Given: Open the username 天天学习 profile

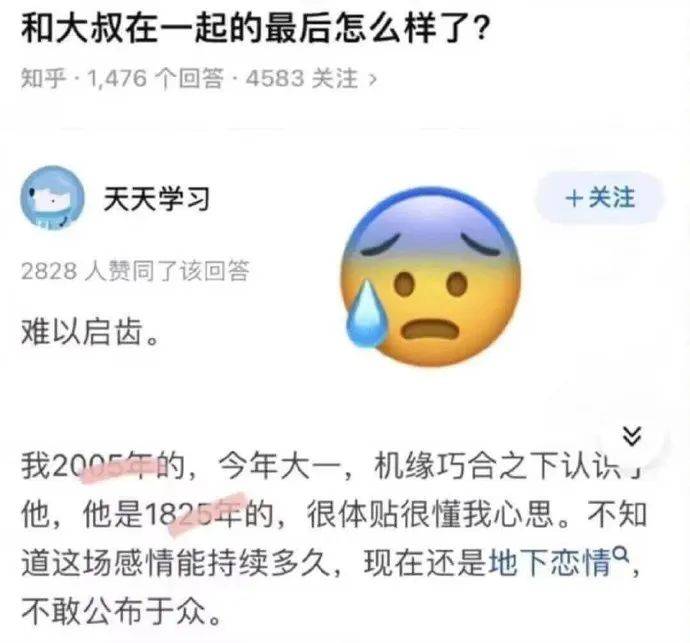Looking at the screenshot, I should pos(157,198).
